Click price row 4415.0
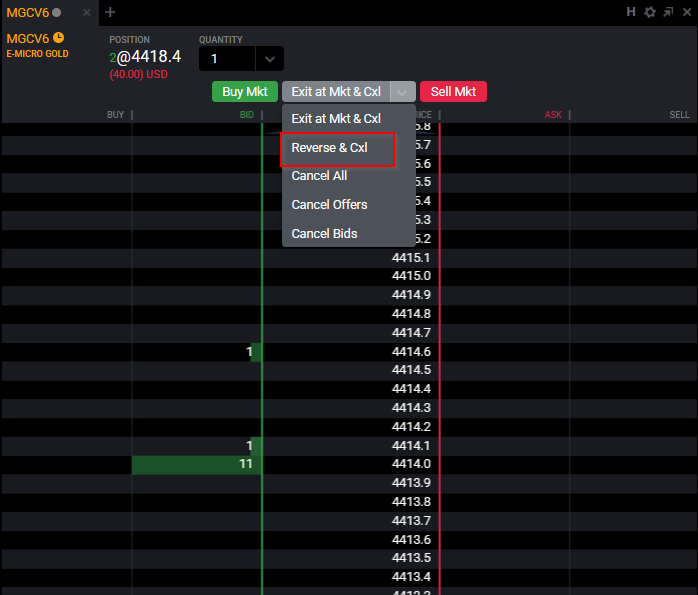698x595 pixels. coord(351,276)
